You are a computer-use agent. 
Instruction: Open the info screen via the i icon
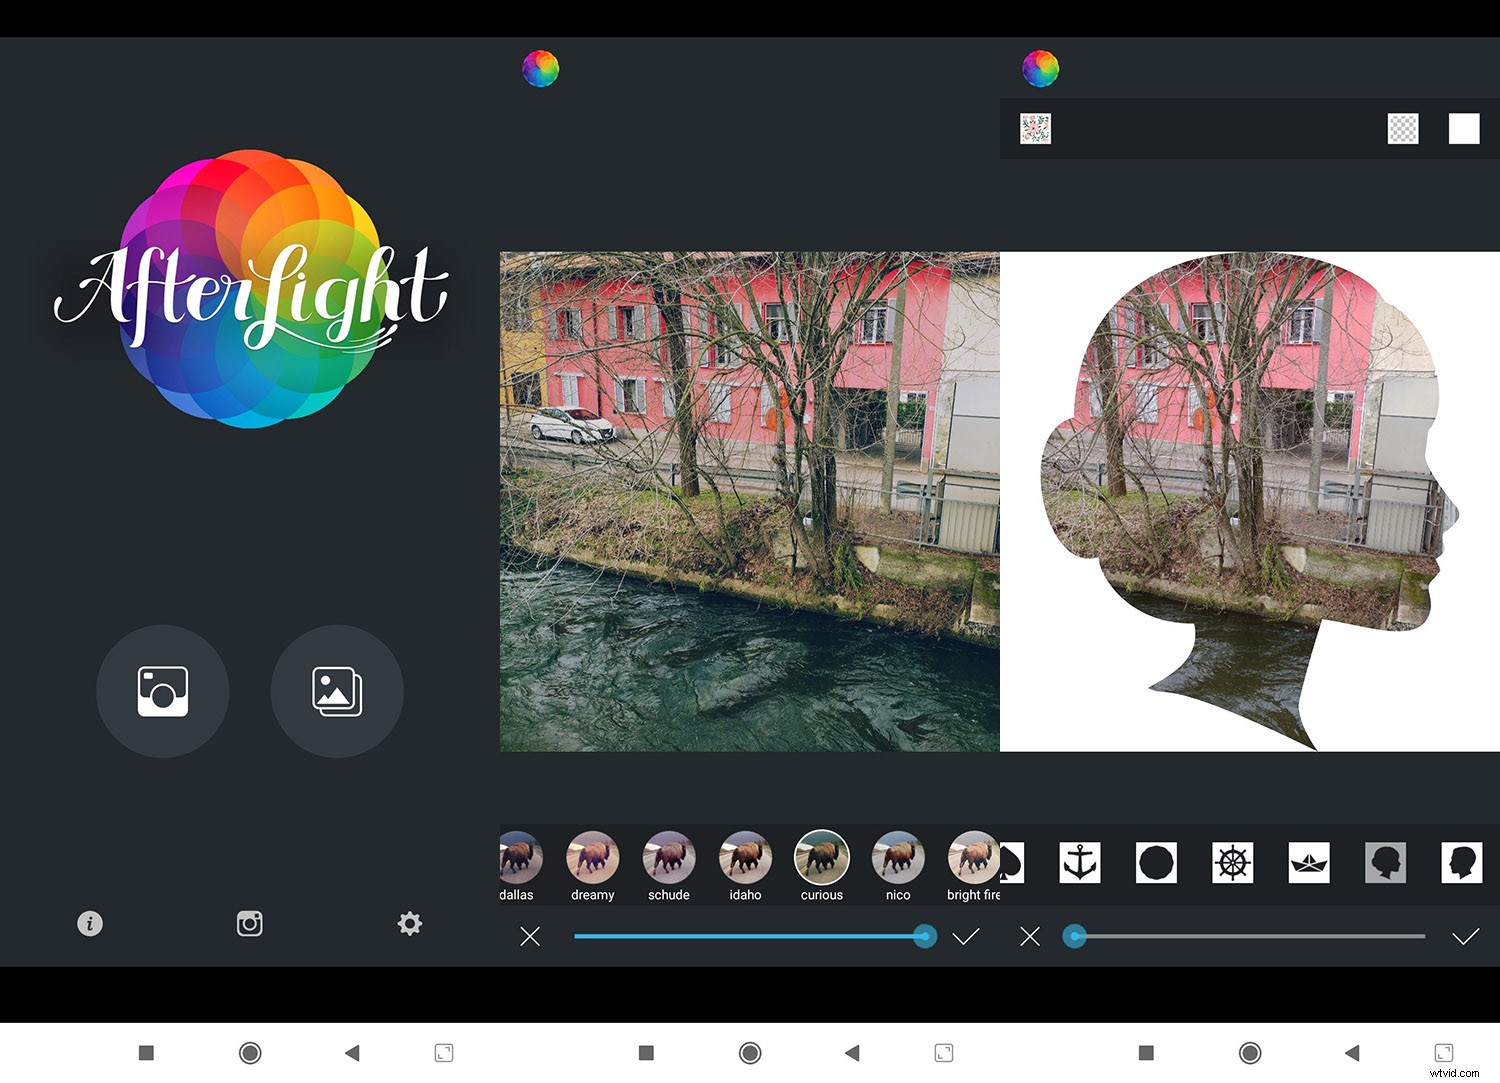click(89, 923)
